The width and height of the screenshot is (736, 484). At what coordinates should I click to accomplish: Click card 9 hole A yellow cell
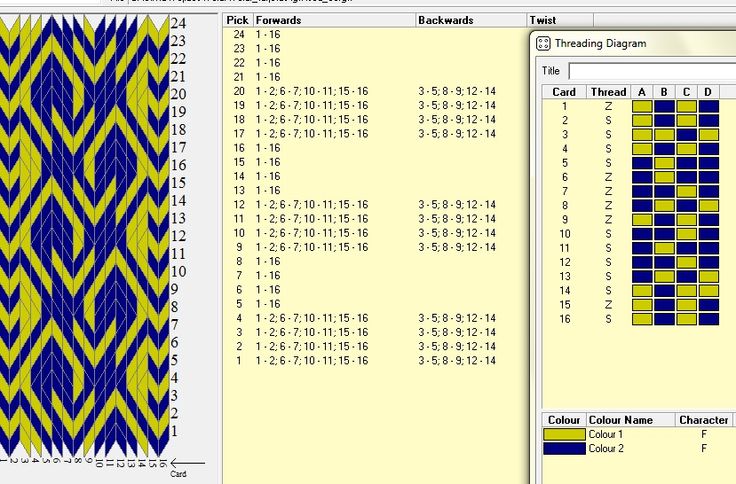coord(642,220)
